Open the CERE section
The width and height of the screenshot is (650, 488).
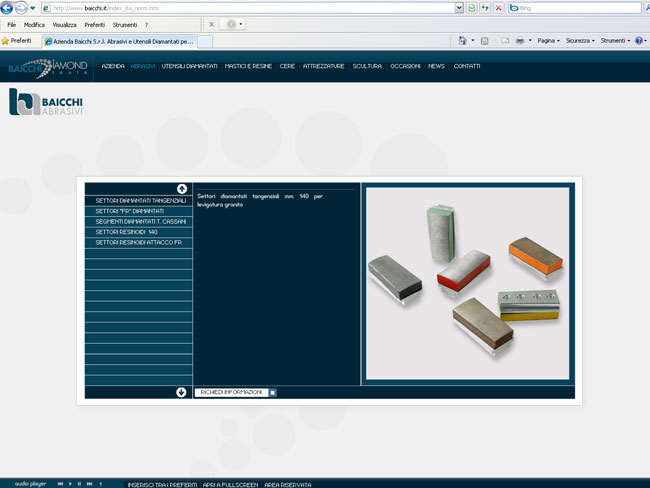(287, 66)
